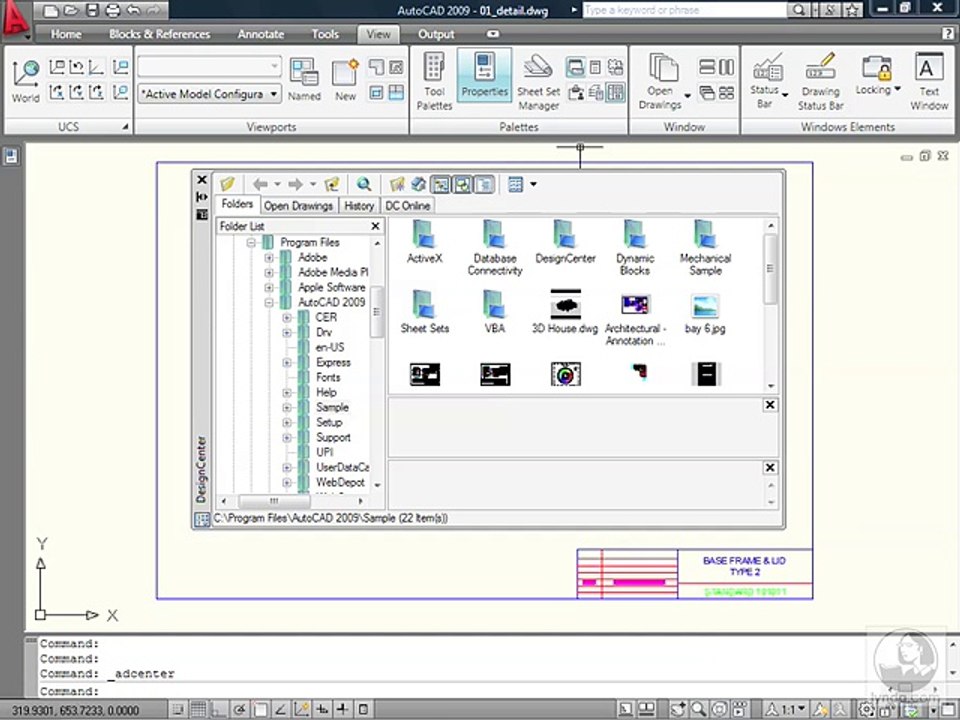Open the Views dropdown arrow in DesignCenter
Screen dimensions: 960x720
(x=533, y=184)
